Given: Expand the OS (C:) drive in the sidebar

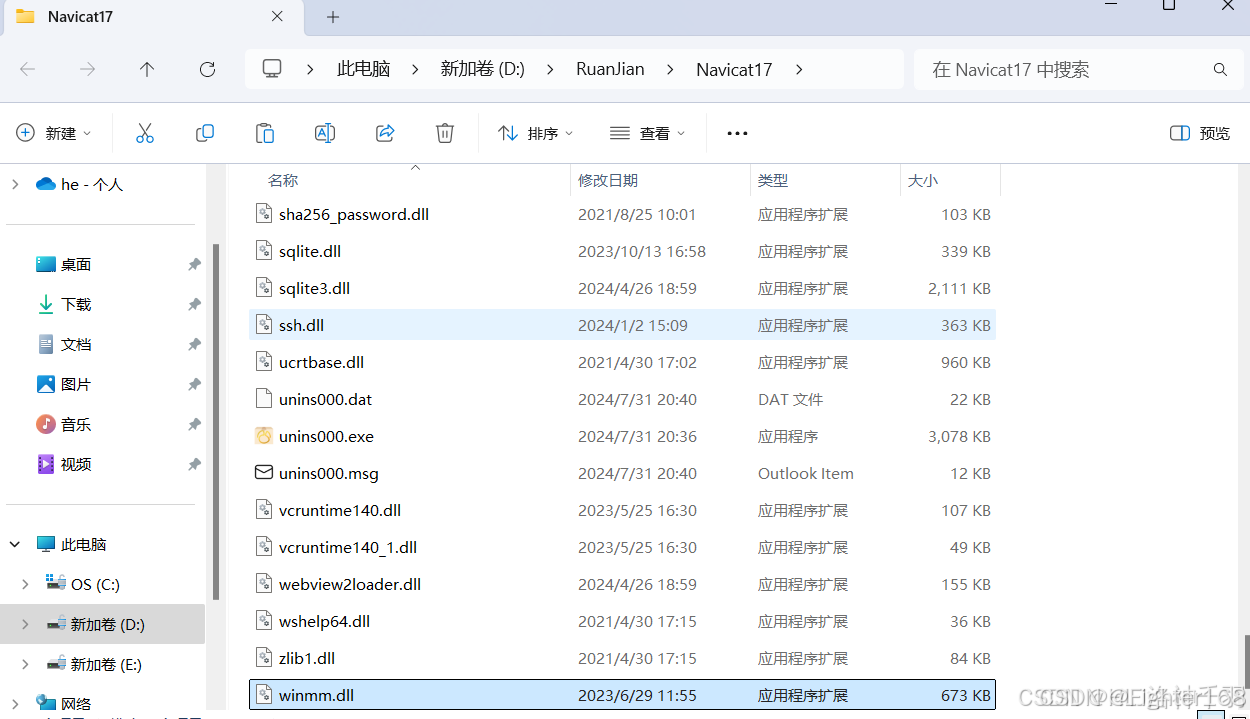Looking at the screenshot, I should (27, 584).
